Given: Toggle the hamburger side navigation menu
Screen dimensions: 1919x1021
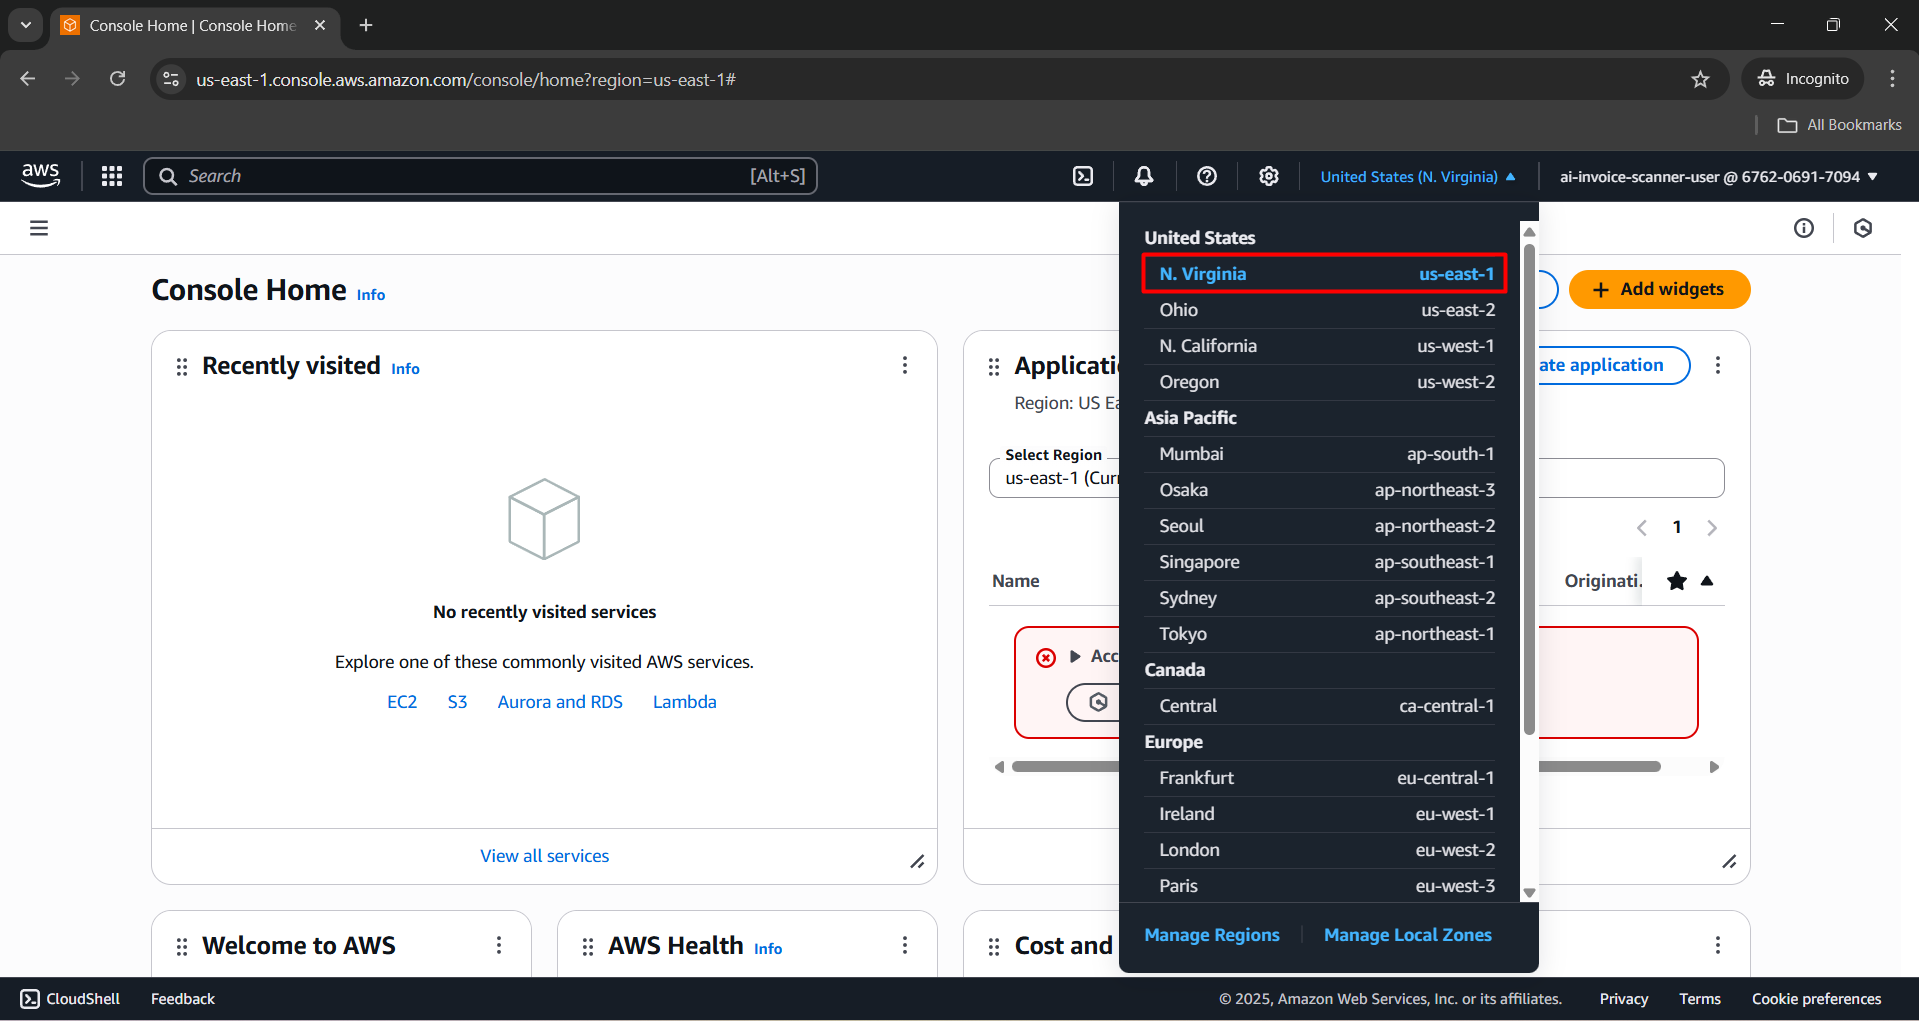Looking at the screenshot, I should [39, 228].
